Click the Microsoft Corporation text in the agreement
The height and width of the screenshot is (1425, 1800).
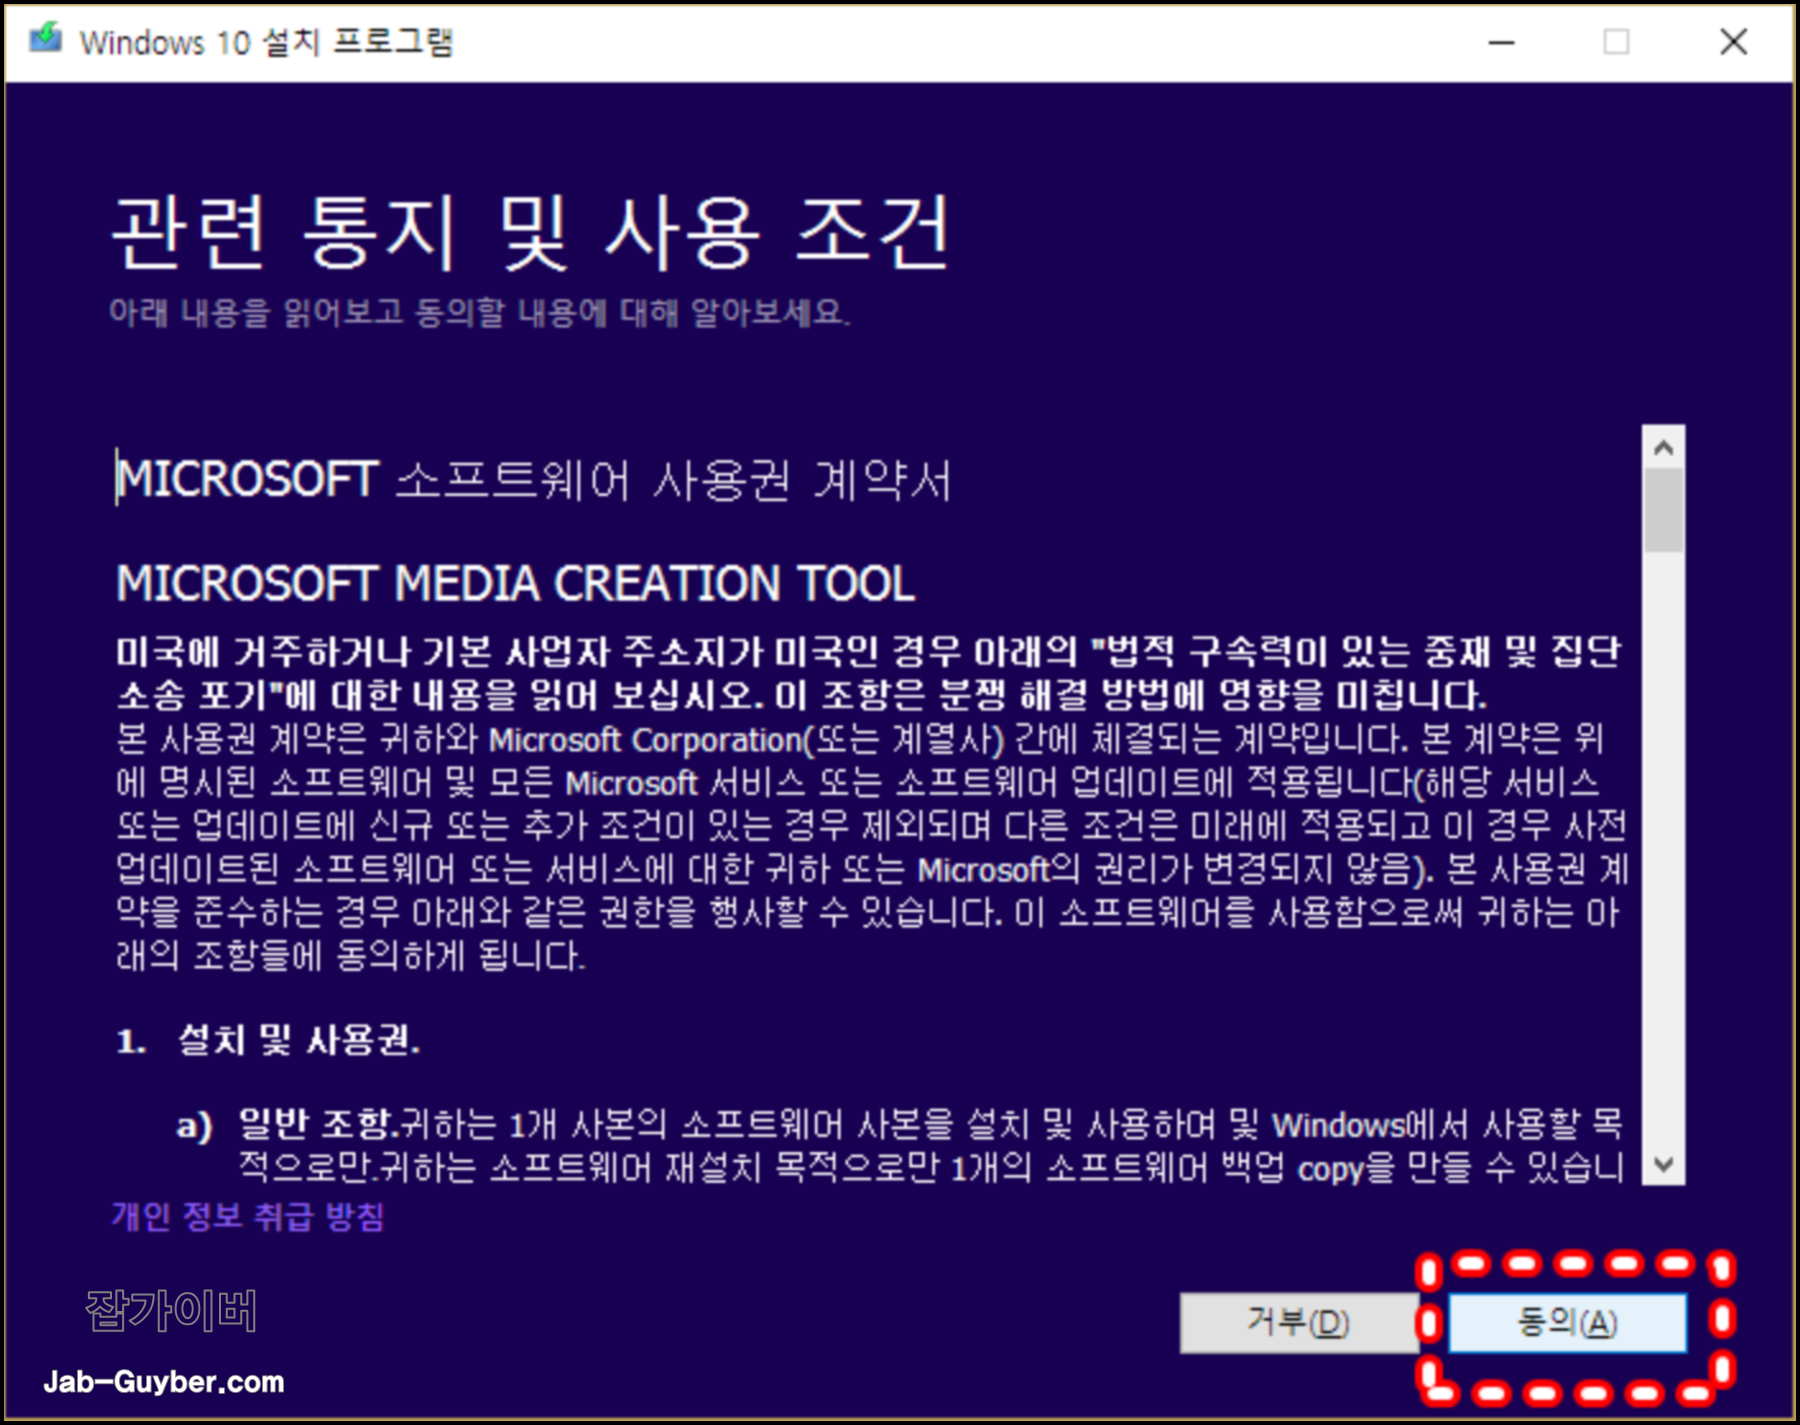pos(646,740)
